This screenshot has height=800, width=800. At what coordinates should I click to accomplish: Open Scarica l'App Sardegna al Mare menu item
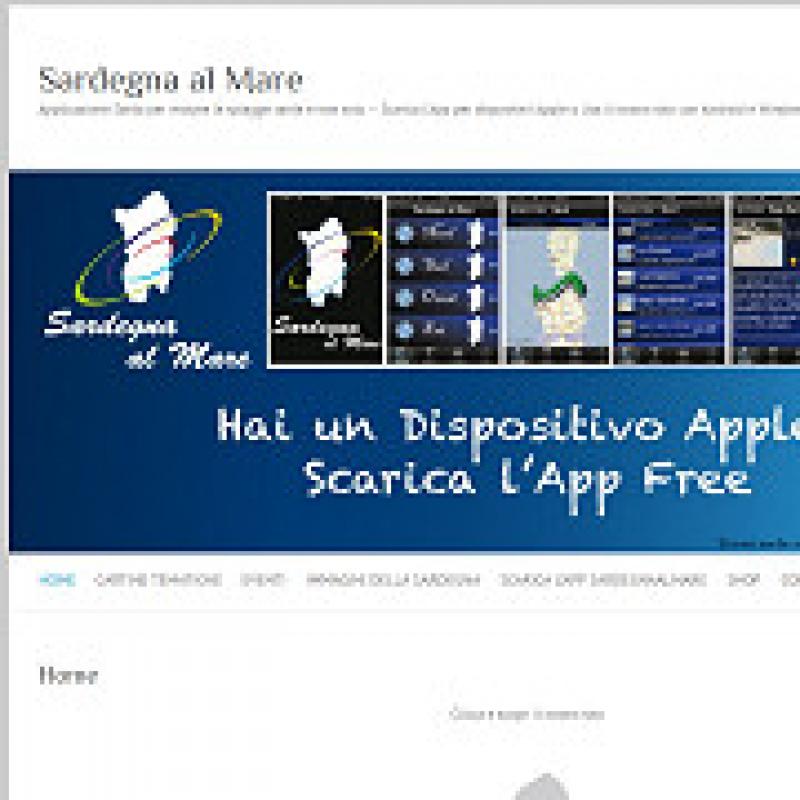[603, 580]
